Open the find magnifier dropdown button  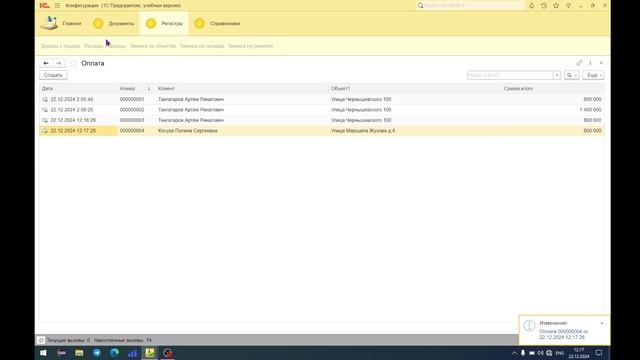click(x=572, y=75)
